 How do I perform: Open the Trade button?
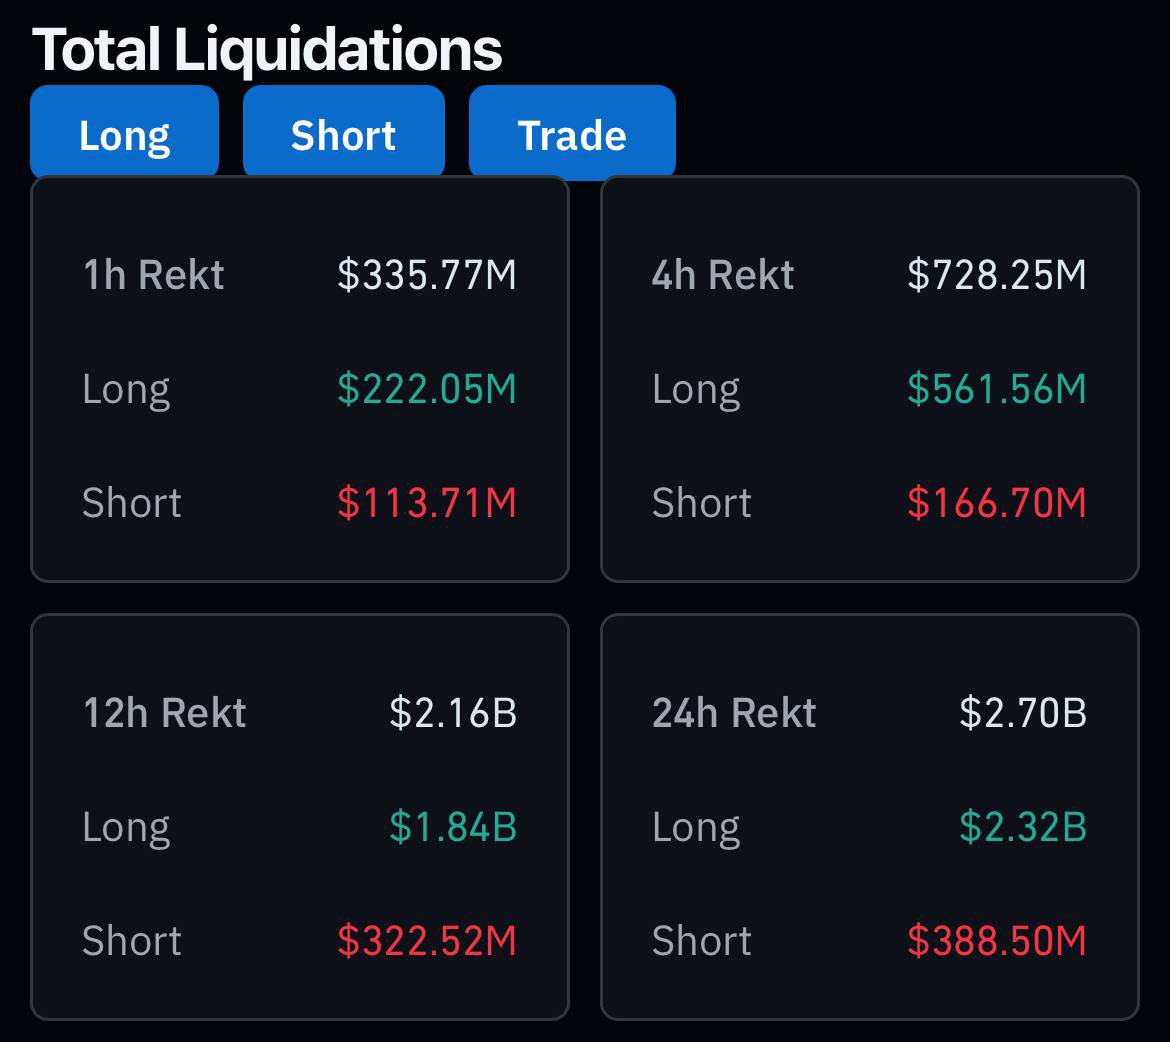pyautogui.click(x=572, y=135)
